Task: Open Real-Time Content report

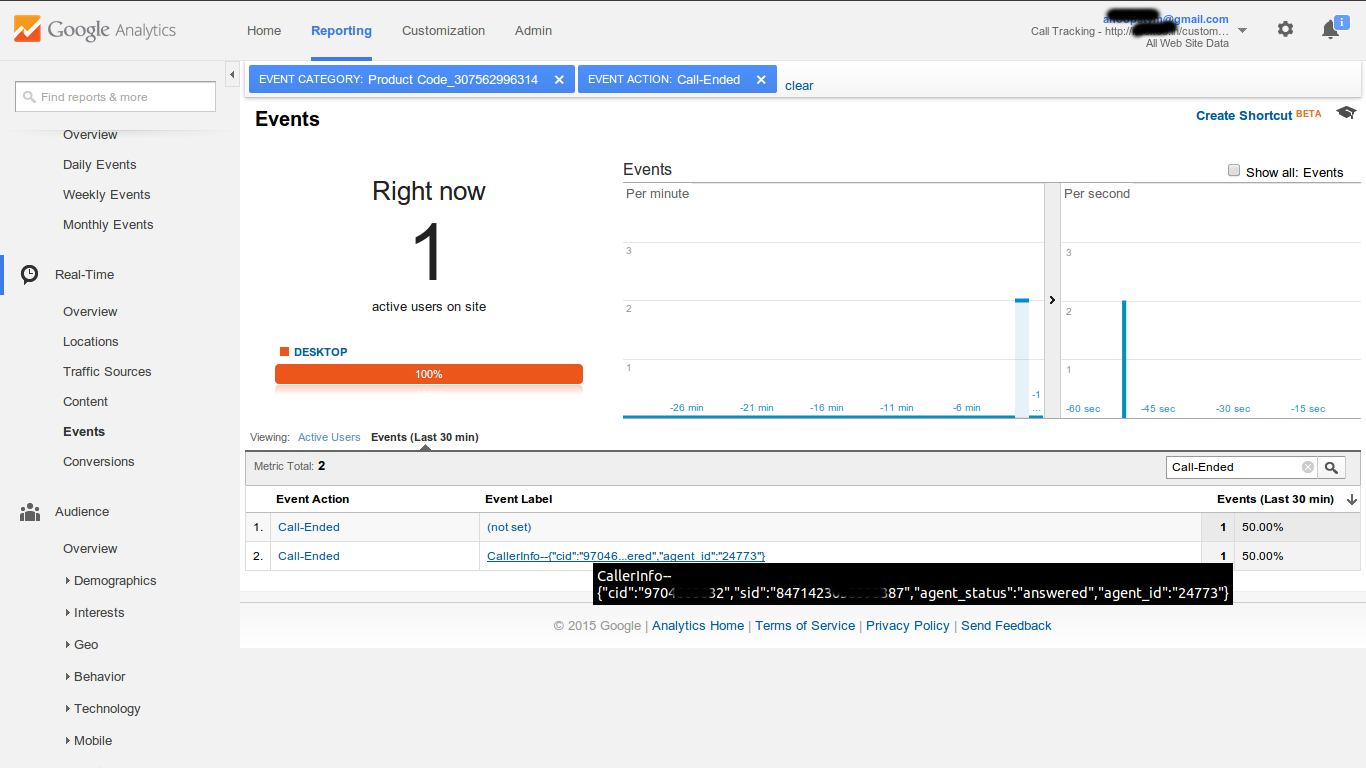Action: tap(85, 402)
